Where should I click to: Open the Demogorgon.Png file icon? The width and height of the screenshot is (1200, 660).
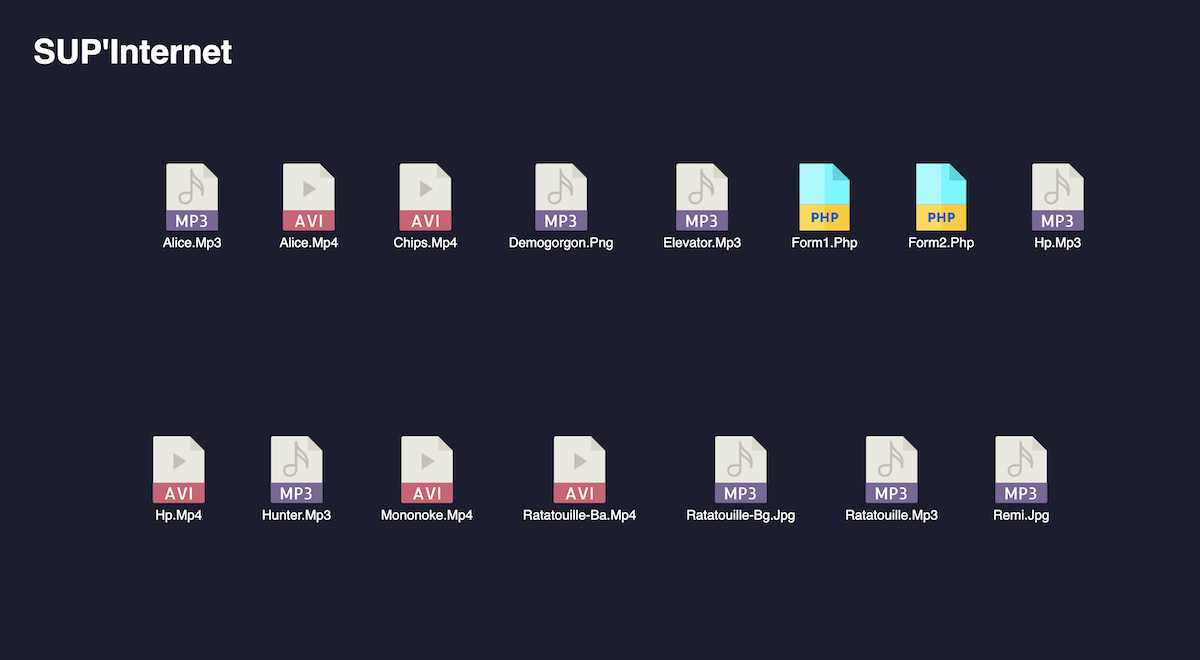(x=561, y=197)
